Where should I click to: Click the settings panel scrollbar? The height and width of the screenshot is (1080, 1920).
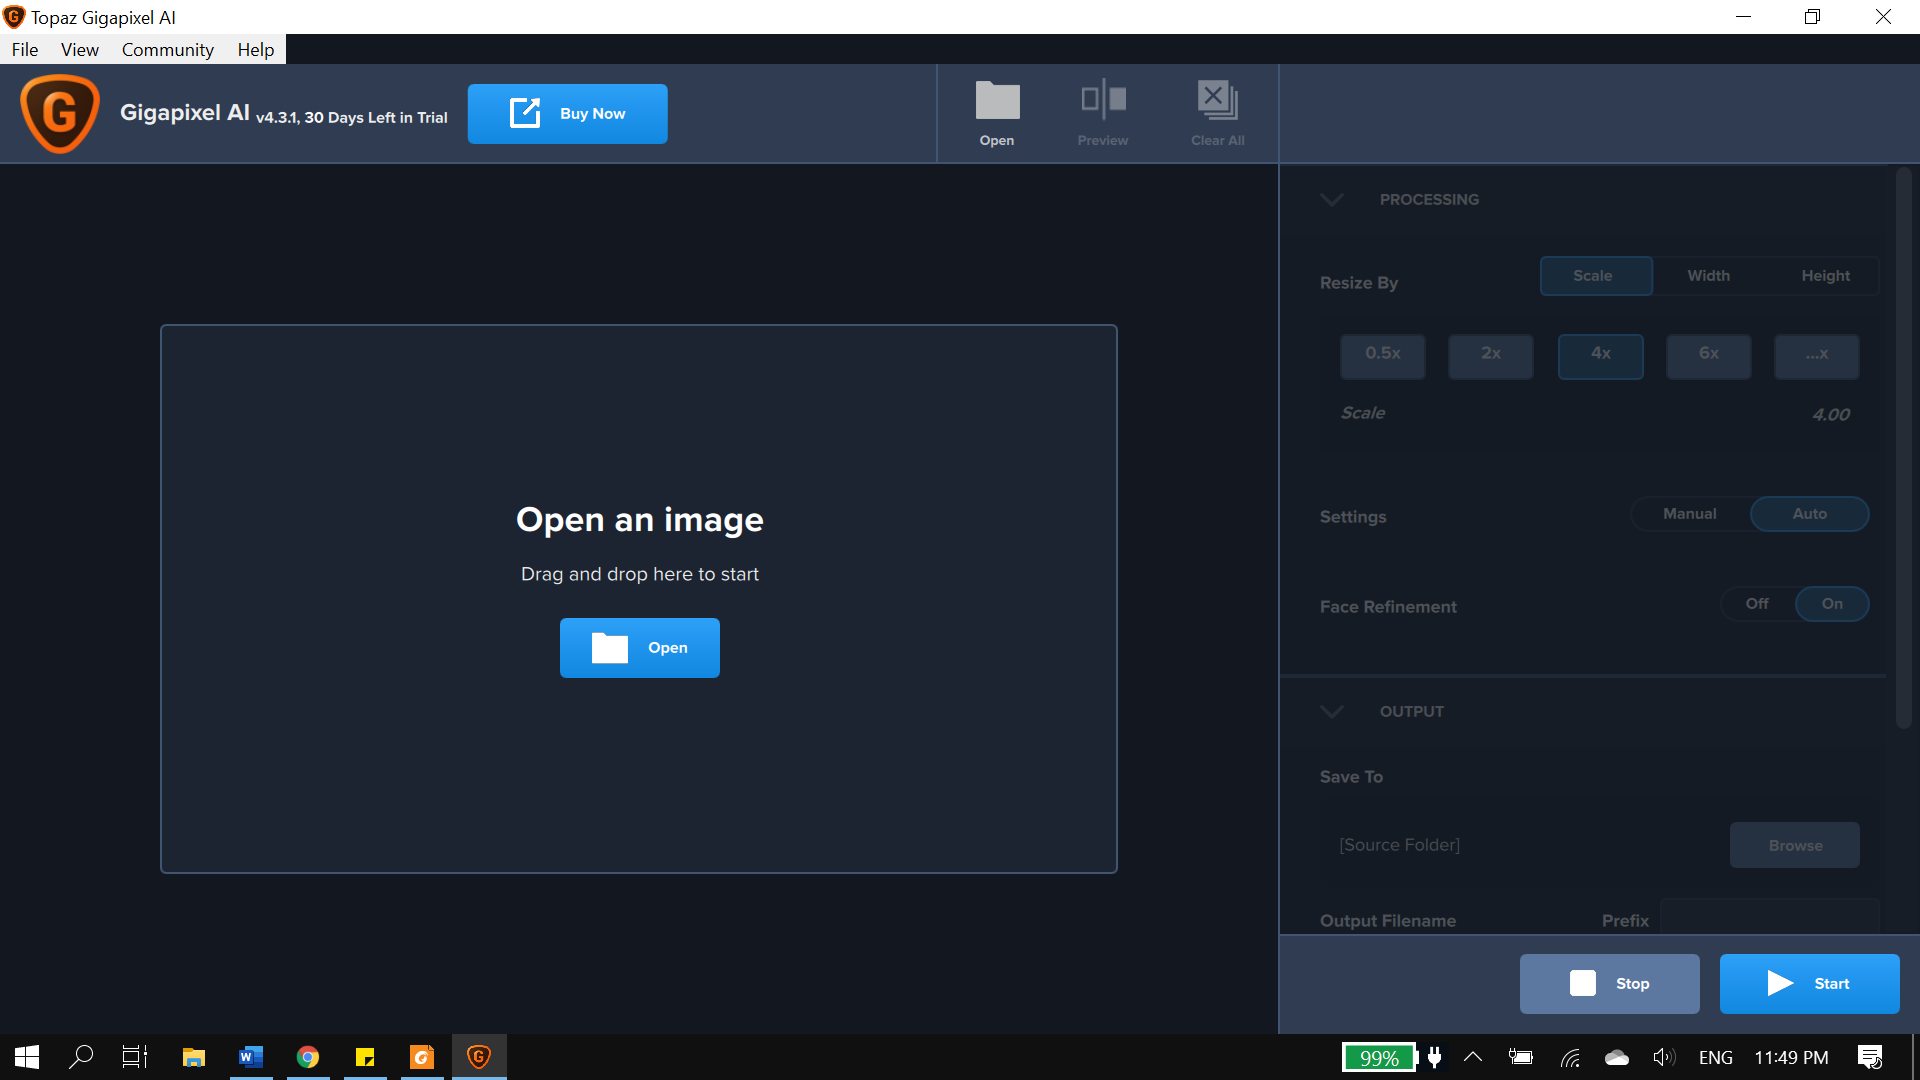pos(1903,448)
